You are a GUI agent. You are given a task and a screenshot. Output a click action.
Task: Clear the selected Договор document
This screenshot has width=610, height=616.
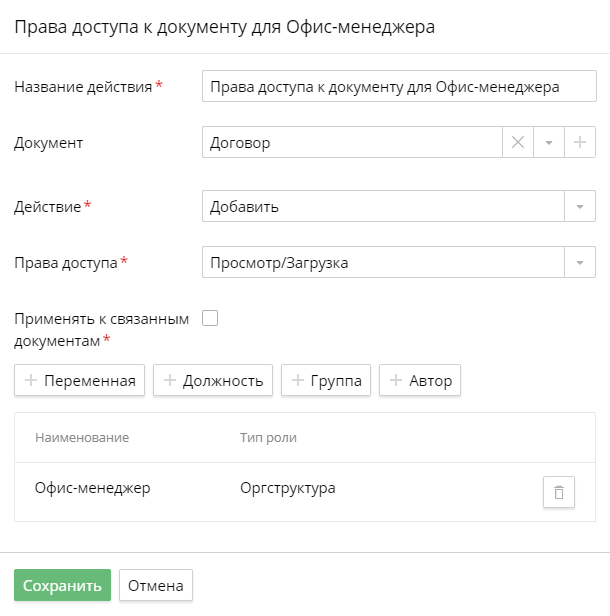(518, 142)
